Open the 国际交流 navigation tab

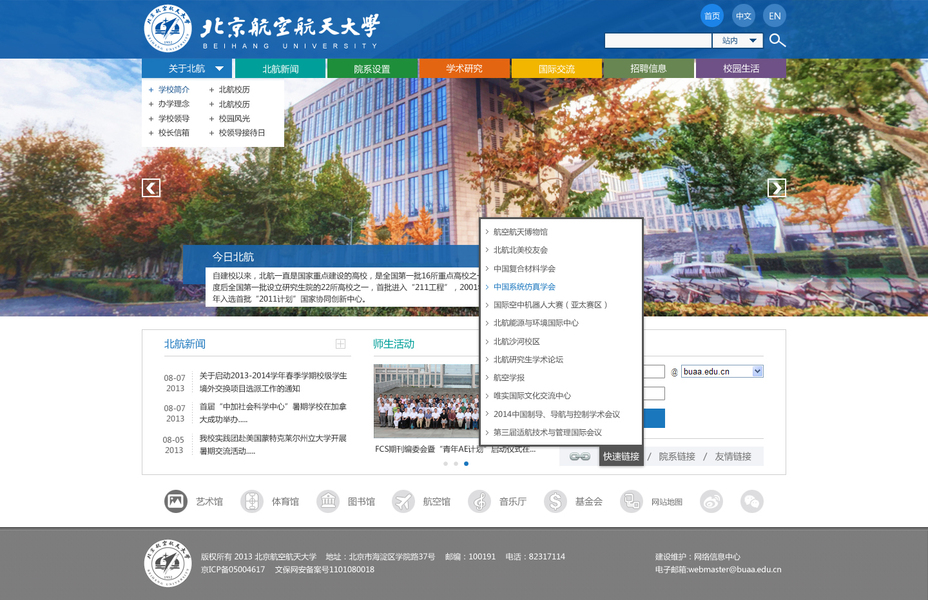coord(557,69)
